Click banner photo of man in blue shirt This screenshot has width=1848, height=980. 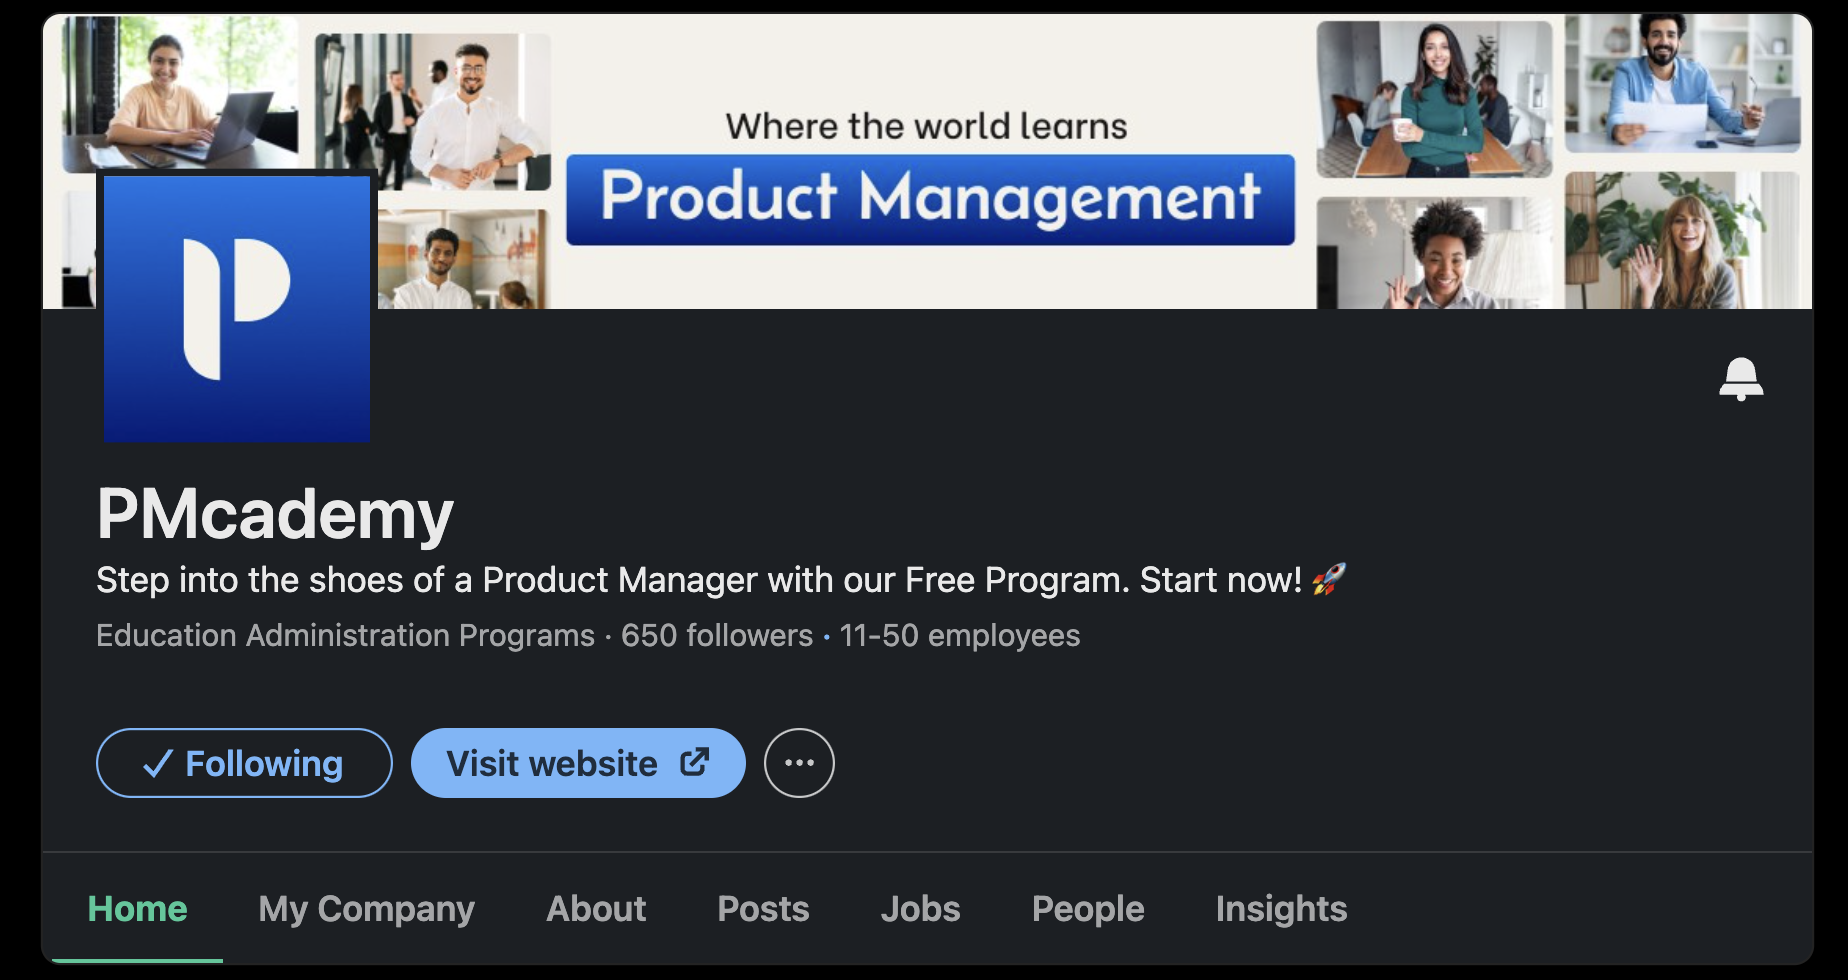[1682, 84]
